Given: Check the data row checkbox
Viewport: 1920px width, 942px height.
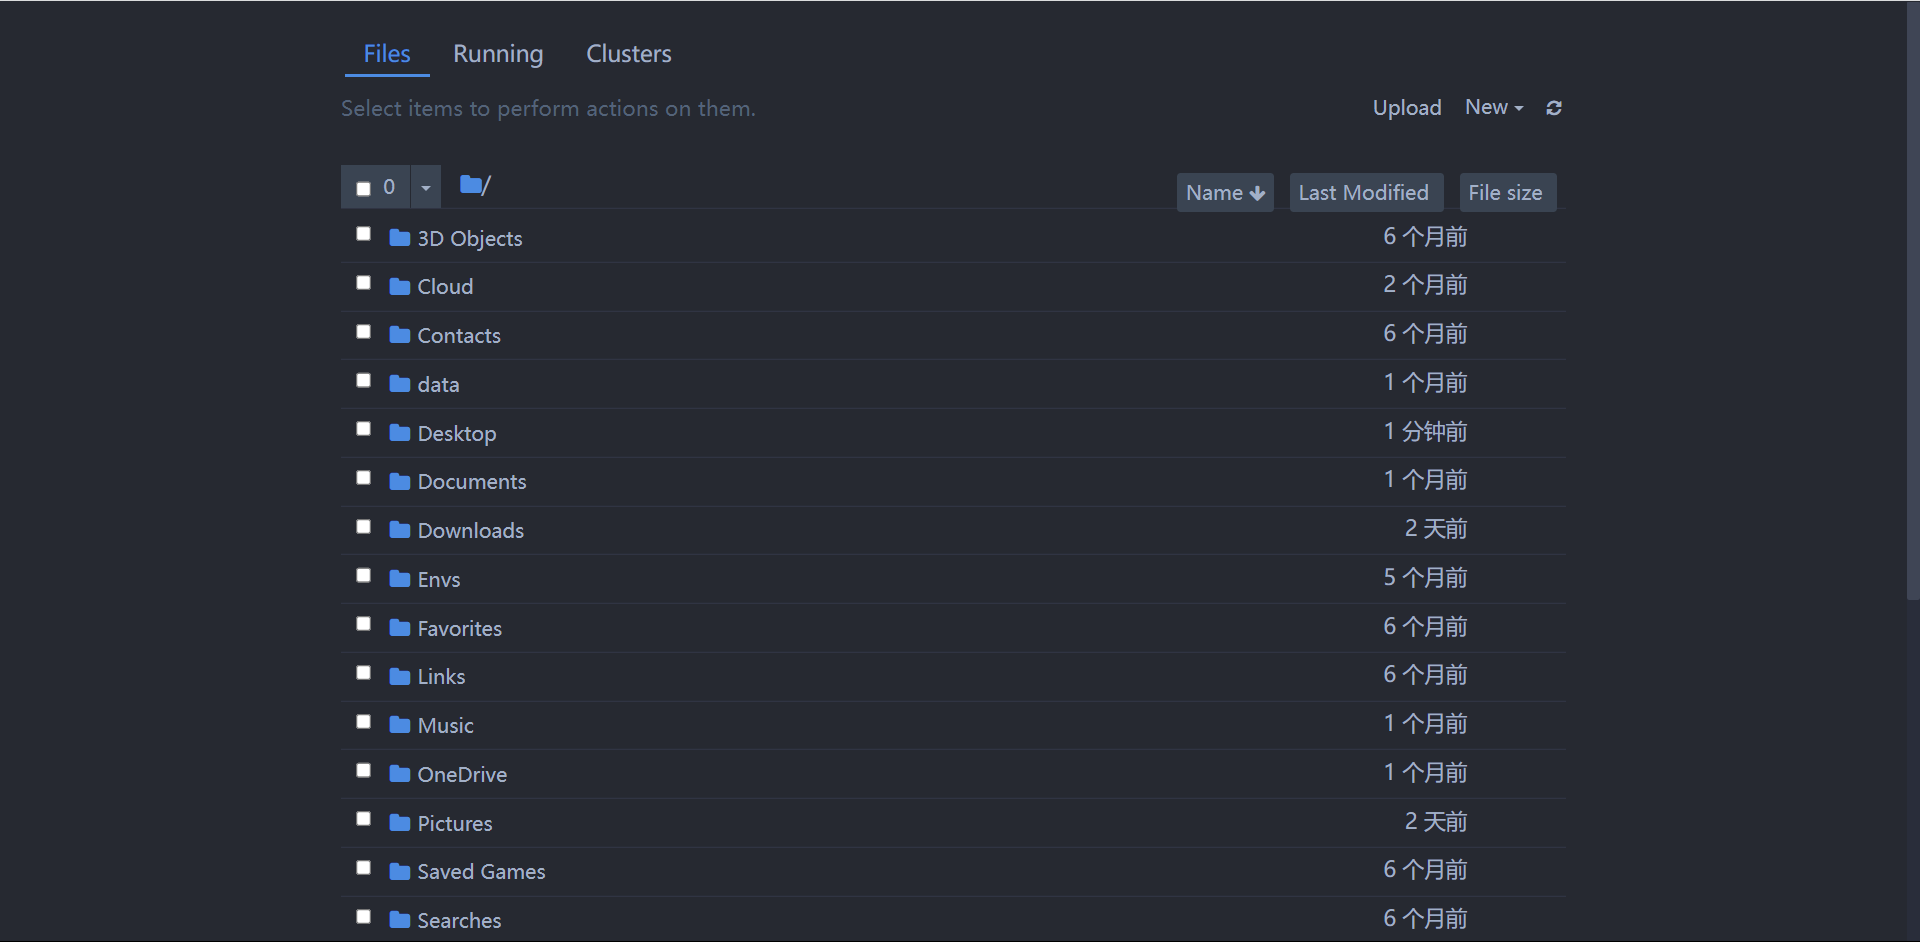Looking at the screenshot, I should coord(364,381).
